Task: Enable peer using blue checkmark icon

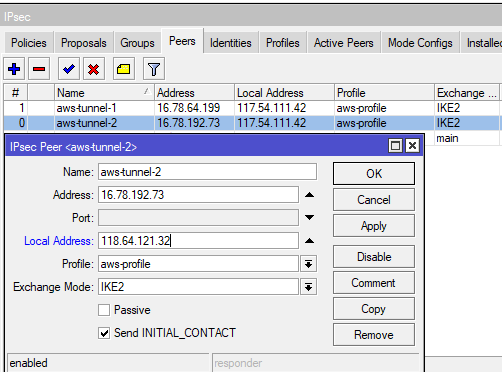Action: tap(69, 69)
